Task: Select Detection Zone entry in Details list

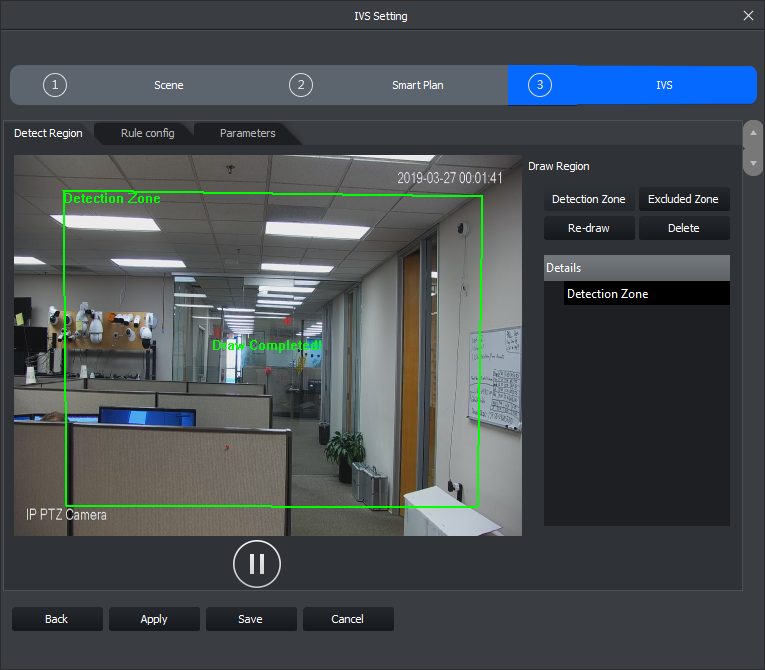Action: pyautogui.click(x=645, y=294)
